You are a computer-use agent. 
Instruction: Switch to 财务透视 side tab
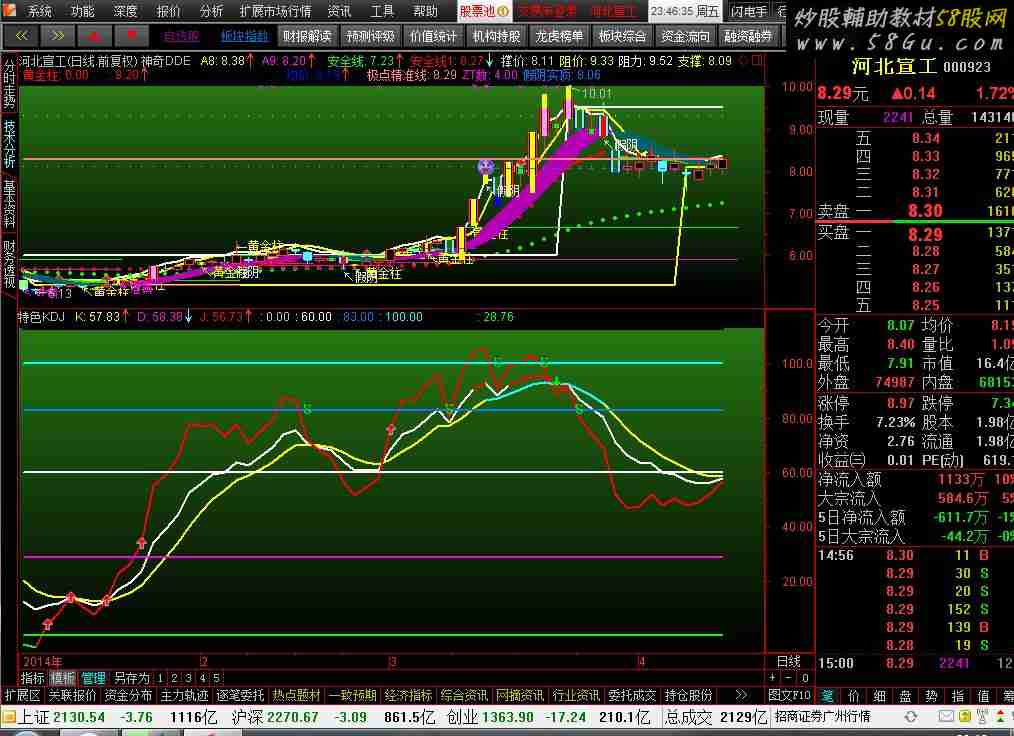[x=9, y=265]
